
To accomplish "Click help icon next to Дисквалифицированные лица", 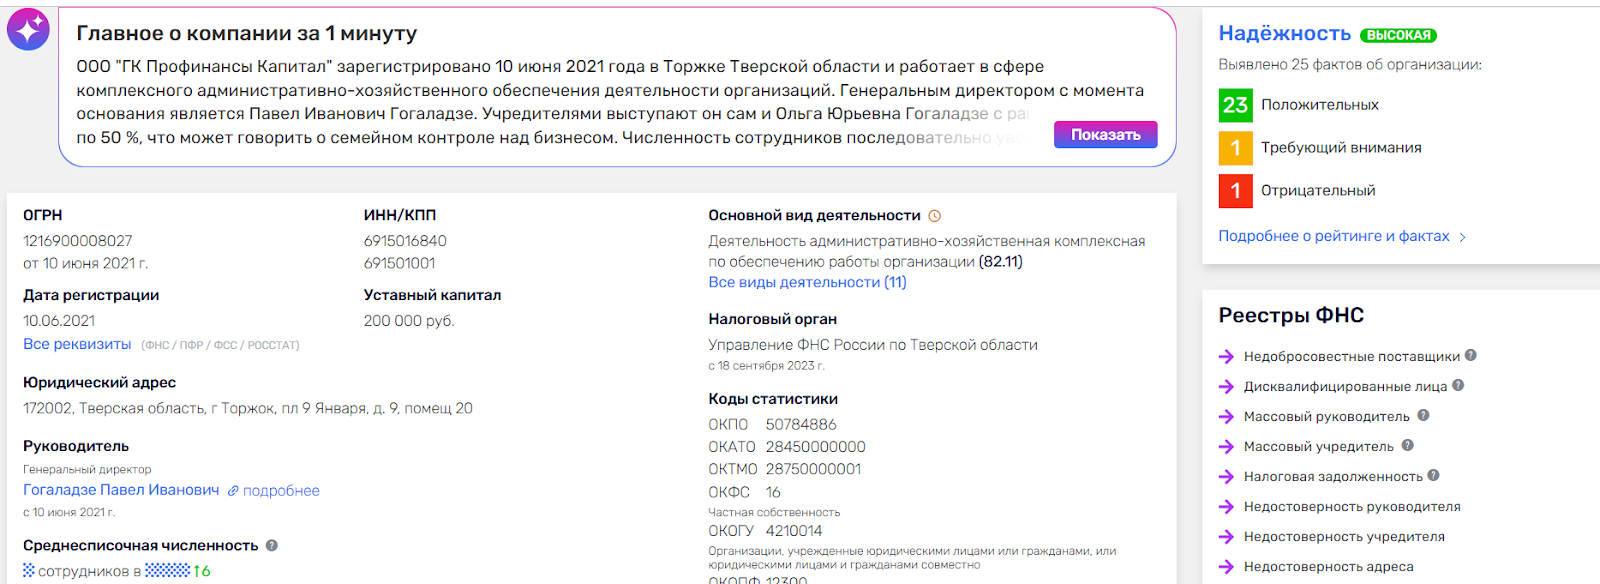I will coord(1458,385).
